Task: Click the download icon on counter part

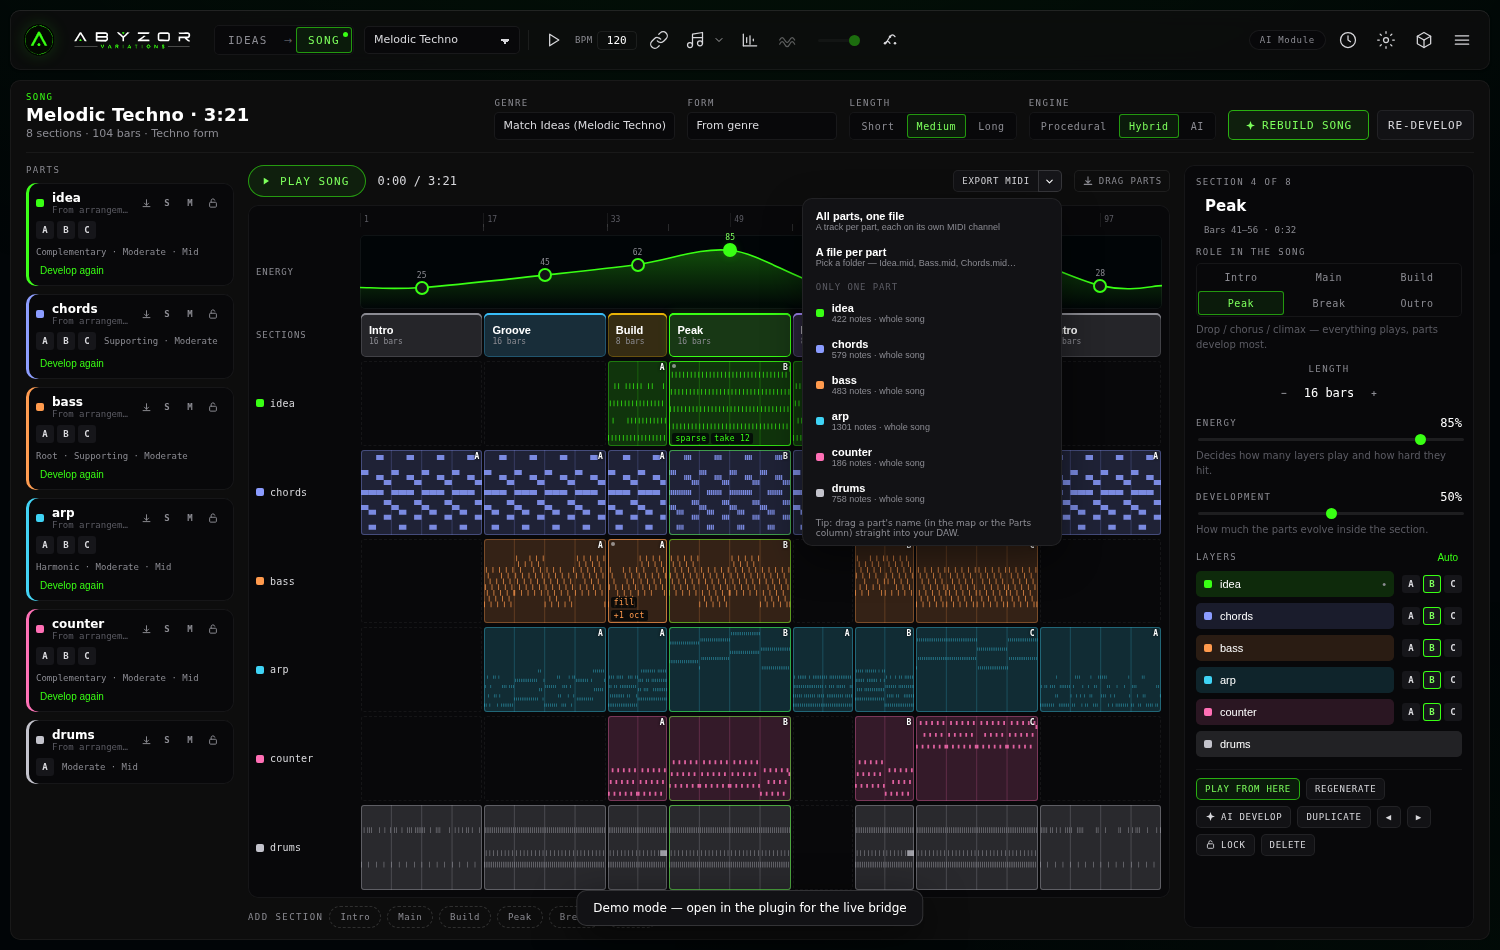Action: pos(146,629)
